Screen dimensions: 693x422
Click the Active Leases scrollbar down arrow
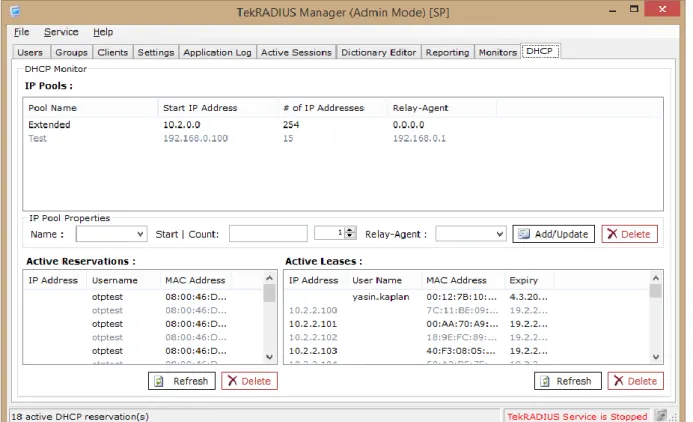point(655,357)
